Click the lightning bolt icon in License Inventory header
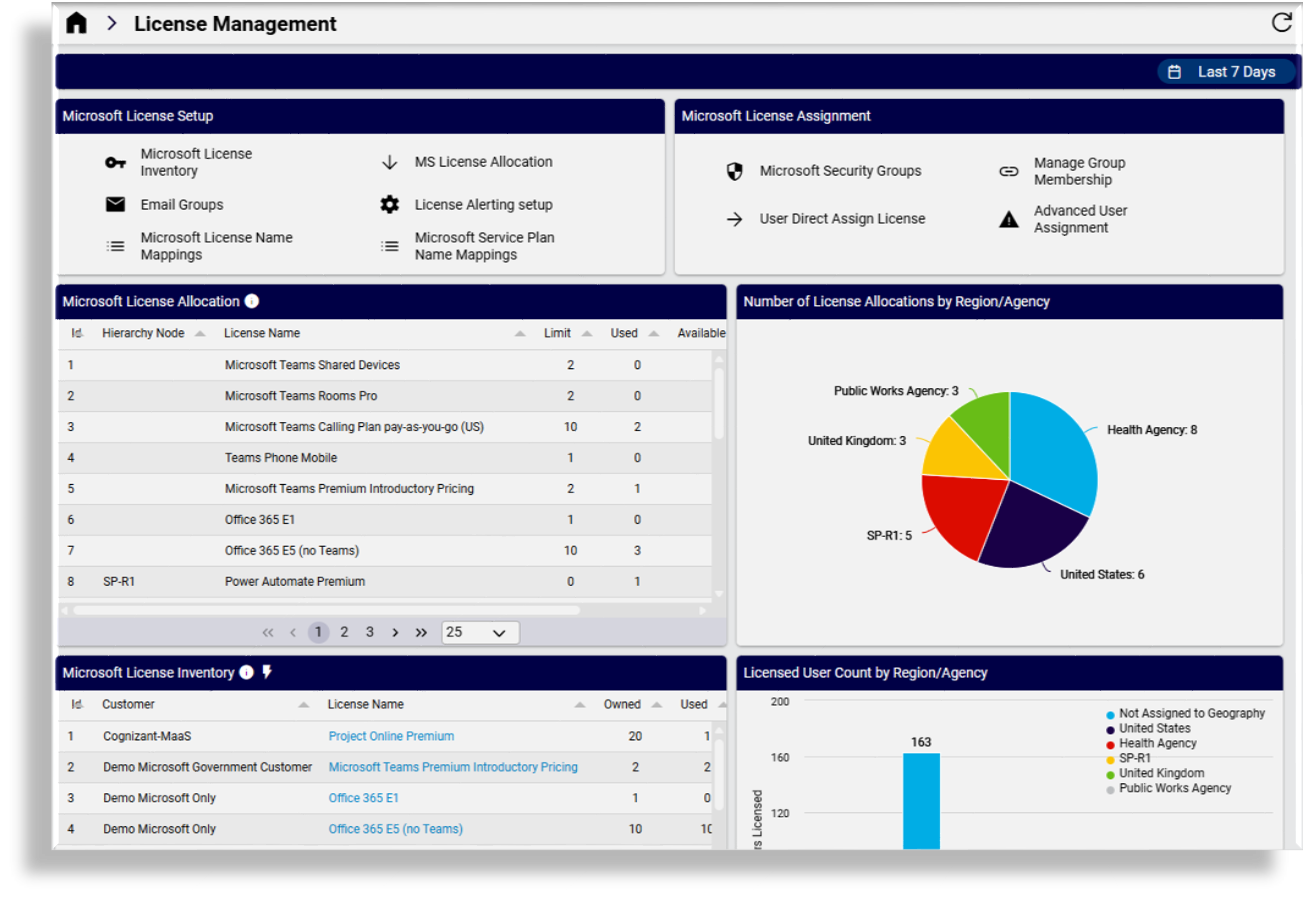 [x=267, y=672]
